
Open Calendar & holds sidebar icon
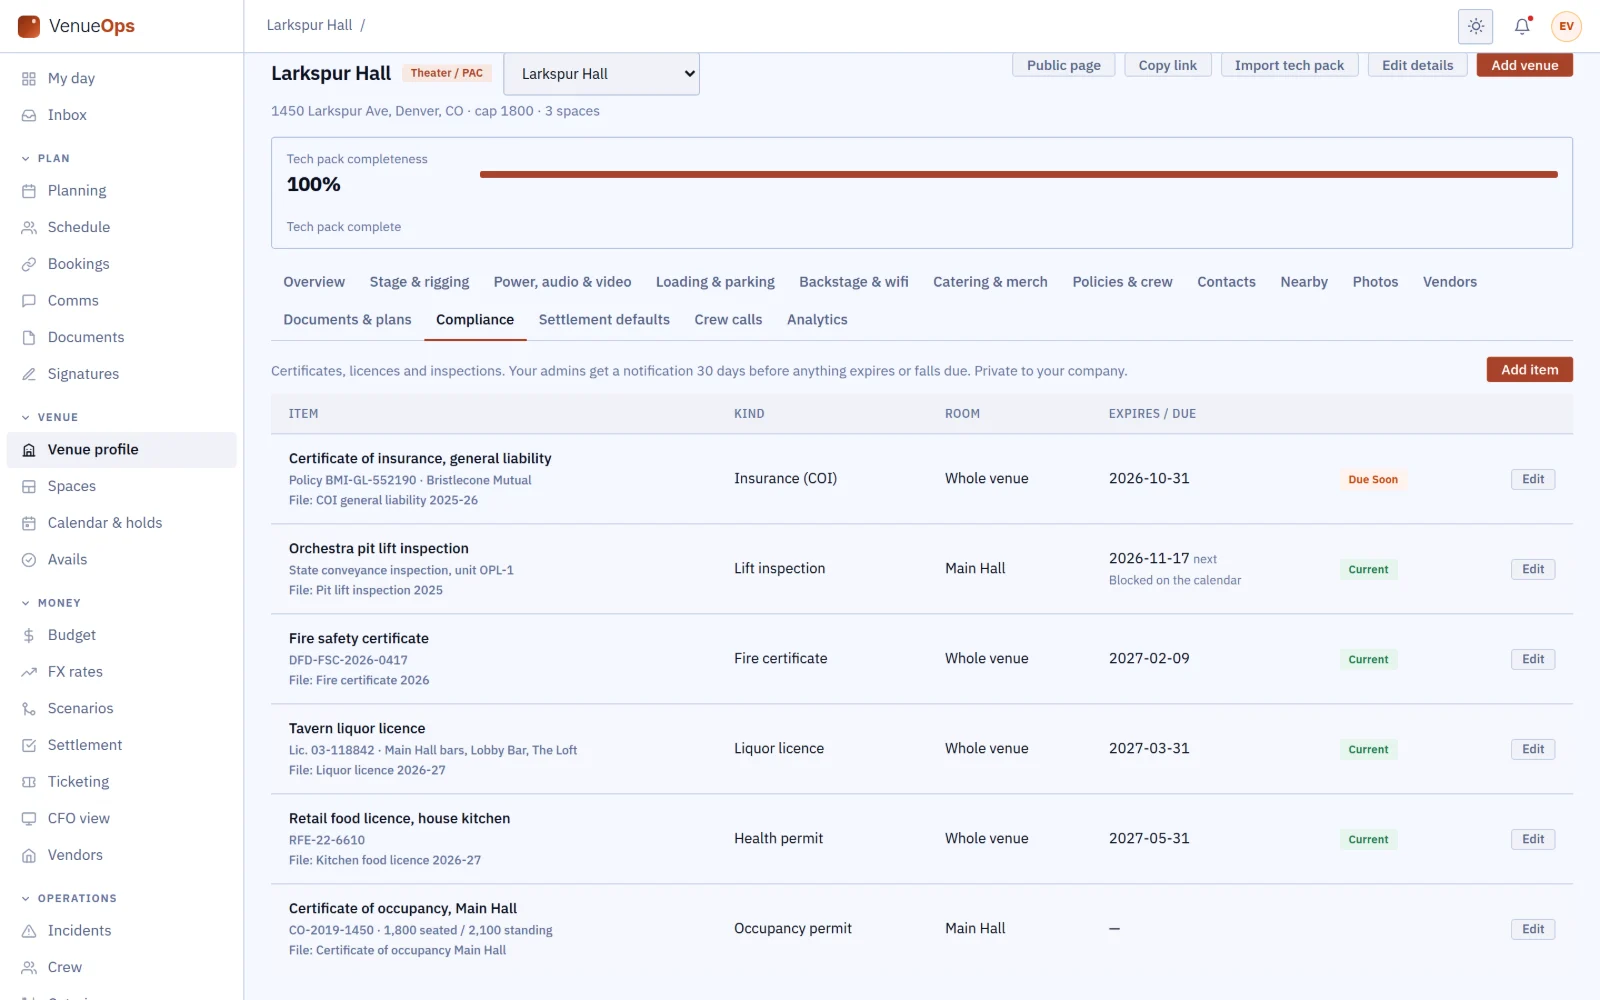29,523
